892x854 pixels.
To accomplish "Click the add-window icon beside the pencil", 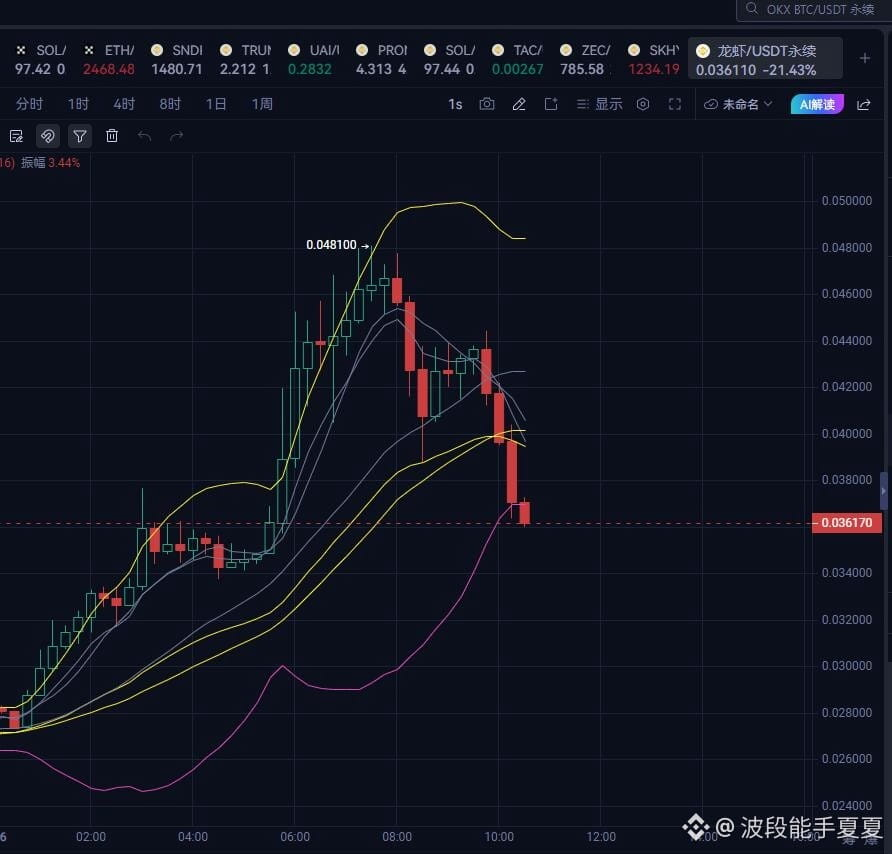I will point(551,104).
